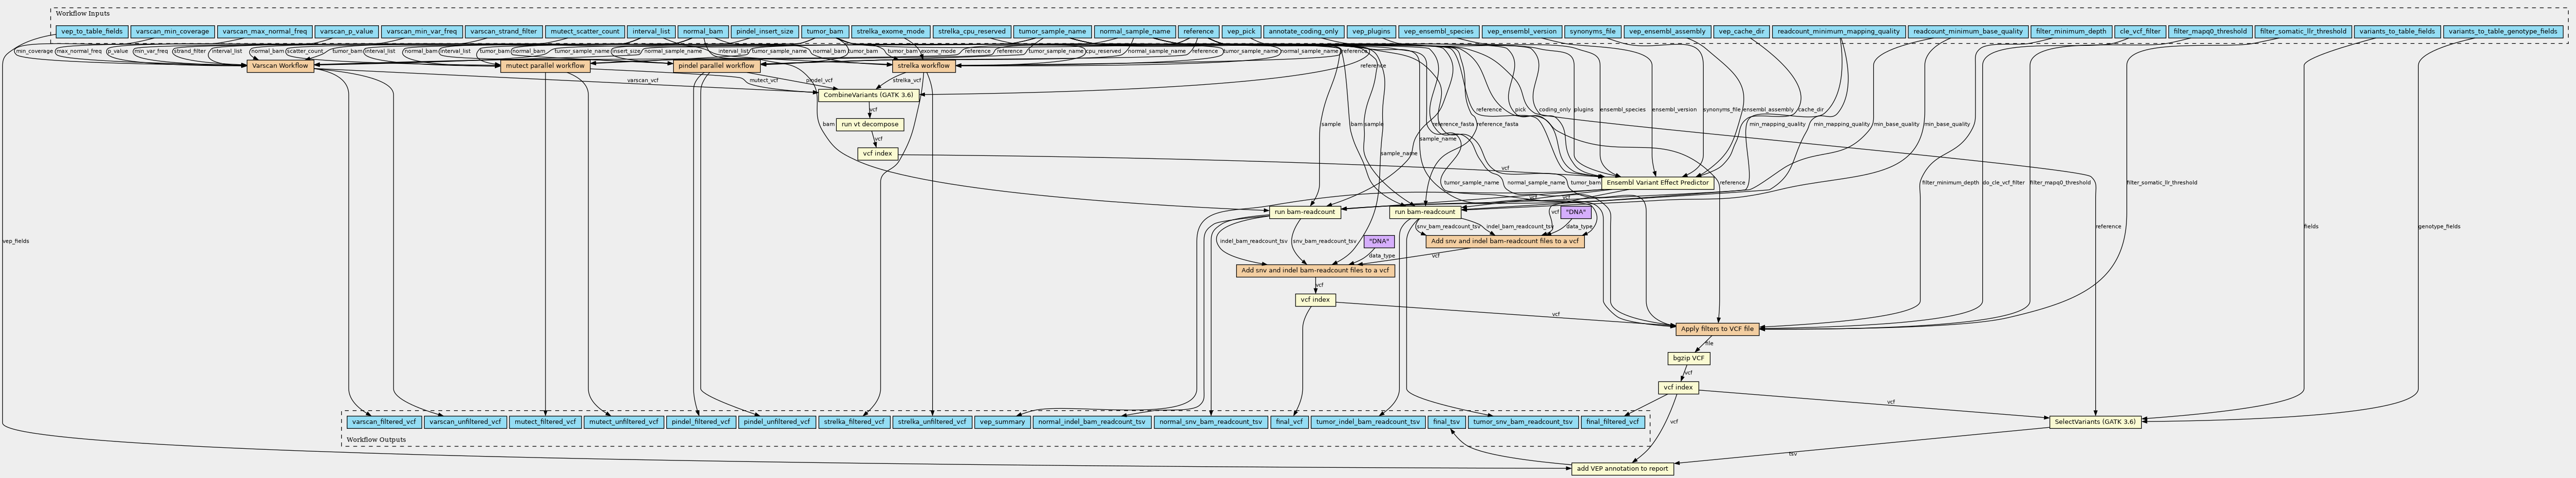Click the CombineVariants (GATK 3.6) step

(869, 95)
